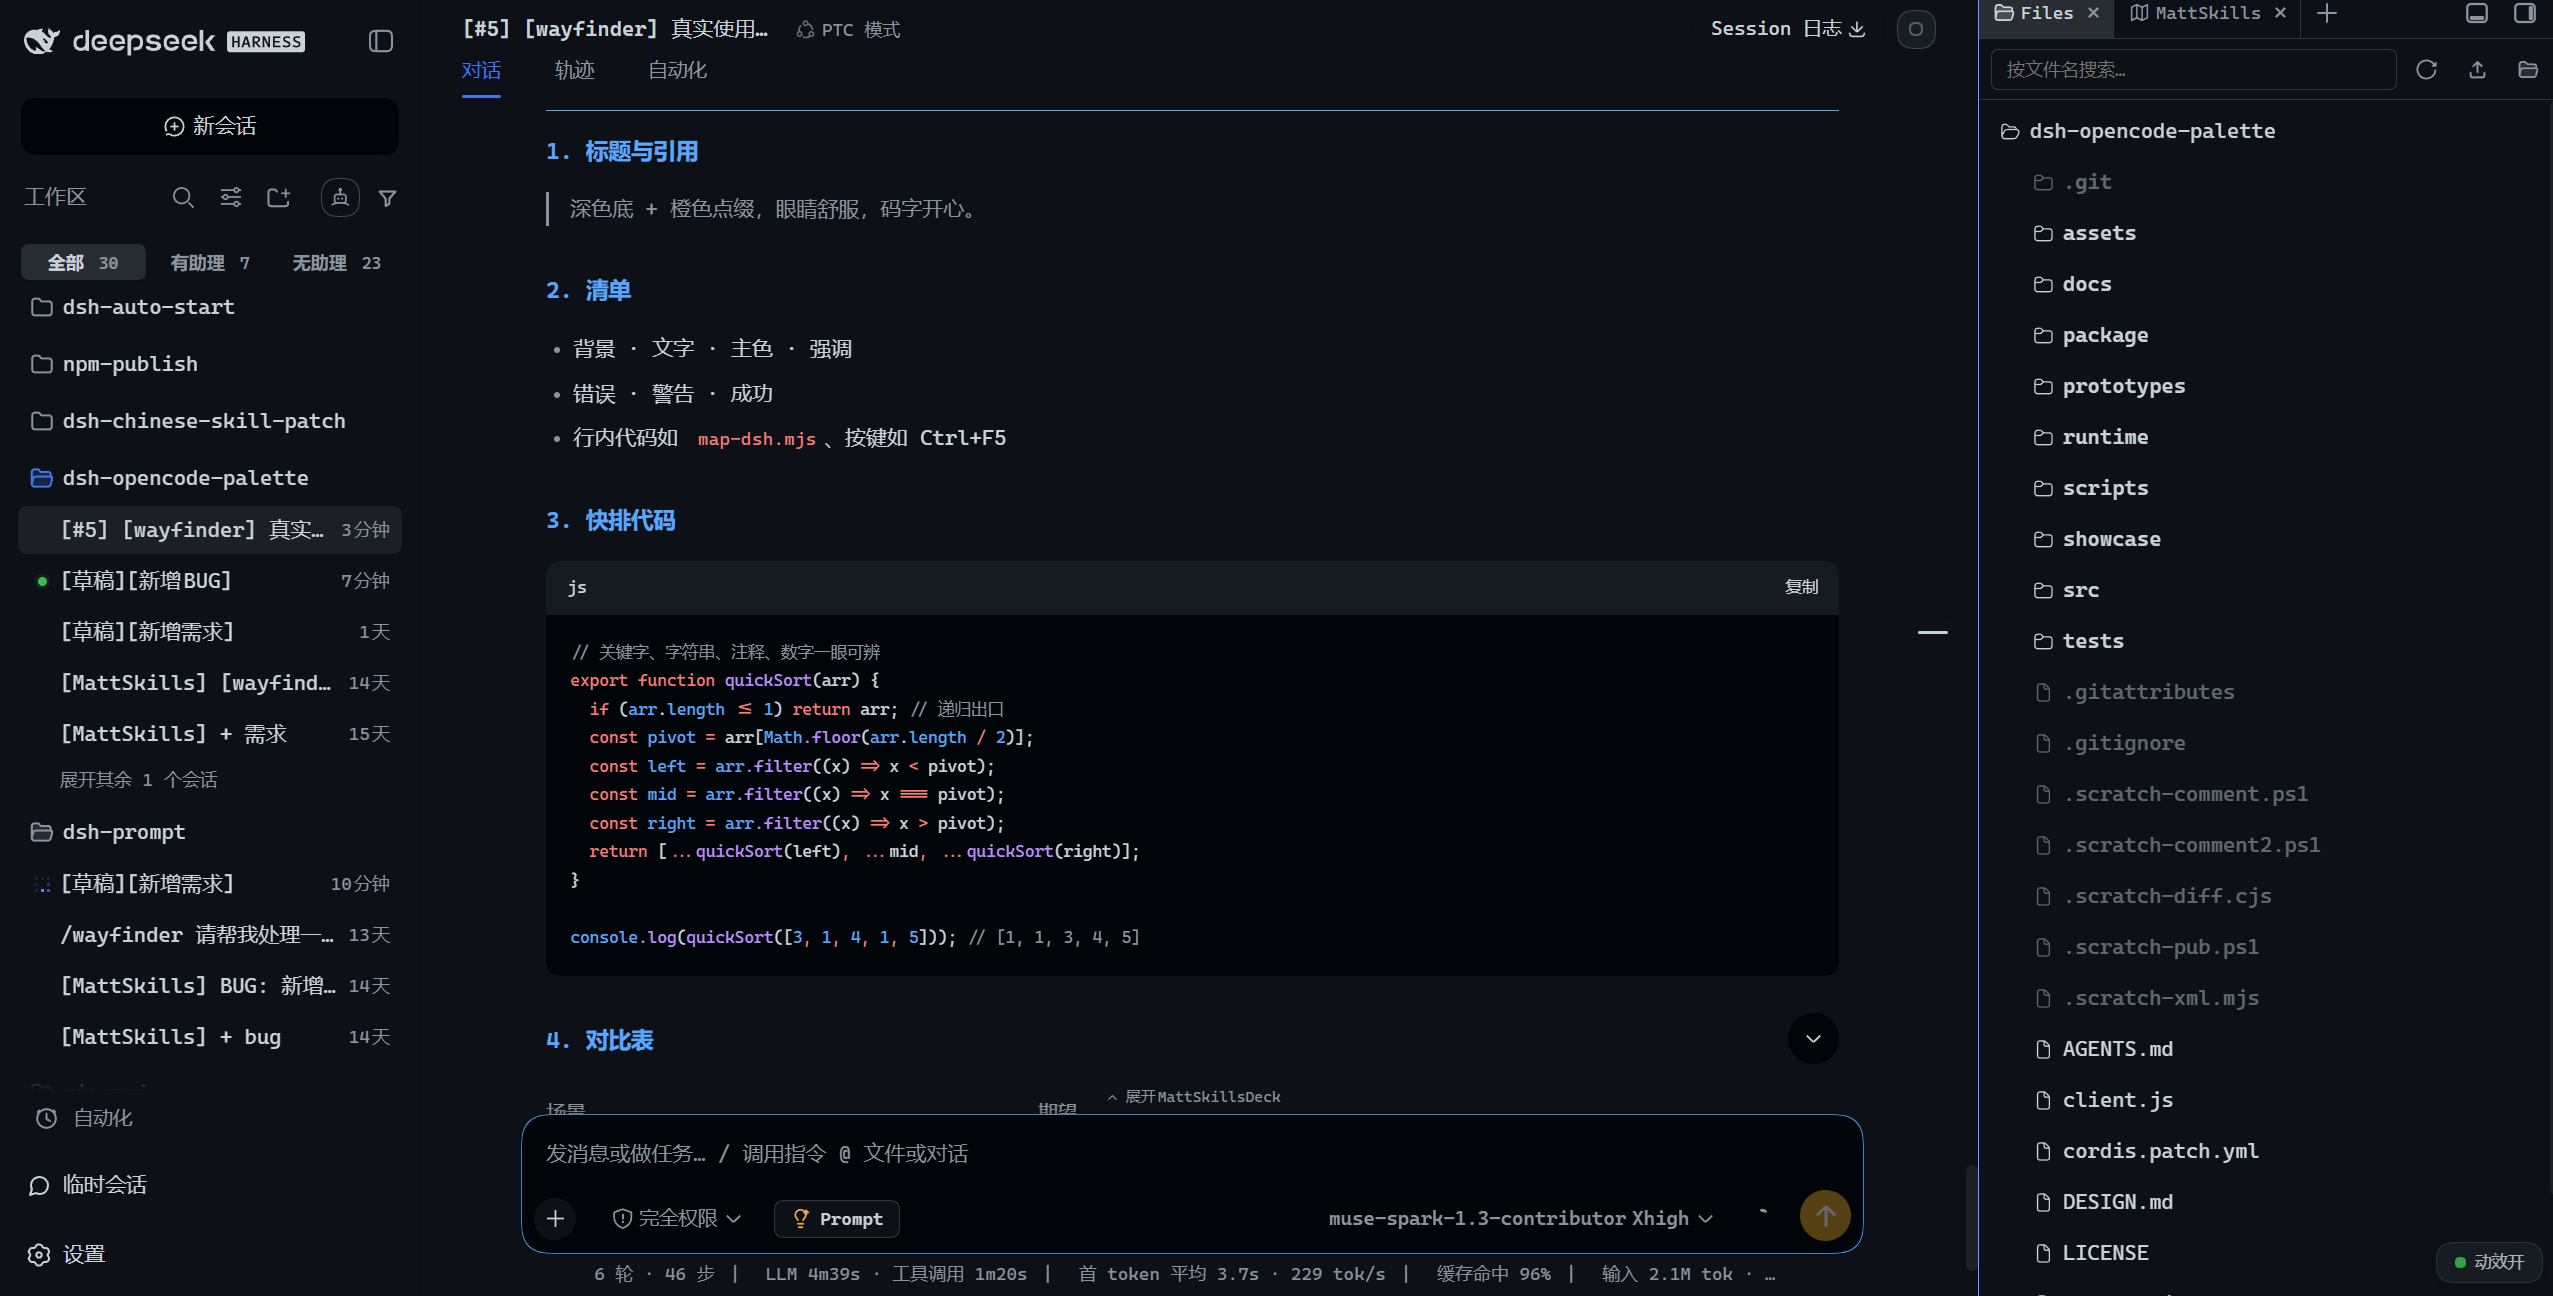Switch to the 轨迹 tab
The image size is (2553, 1296).
pyautogui.click(x=575, y=70)
